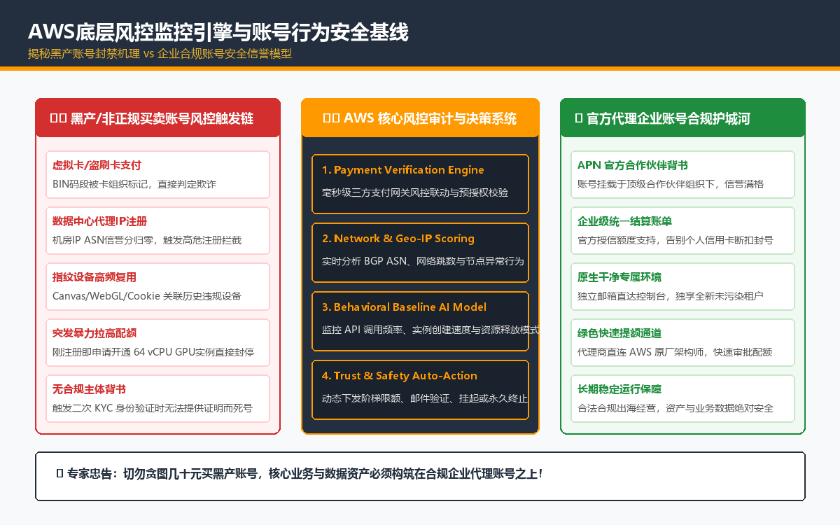
Task: Click '2. Network & Geo-IP Scoring' heading
Action: 398,239
